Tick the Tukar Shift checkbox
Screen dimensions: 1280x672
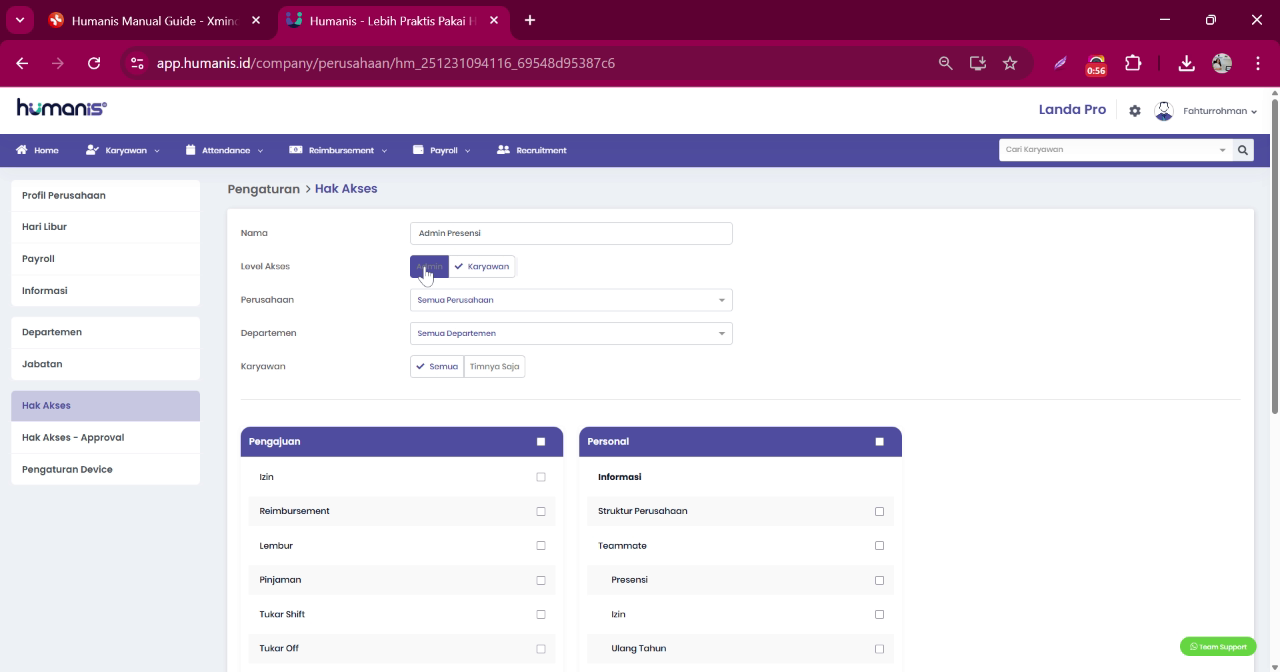(x=541, y=614)
